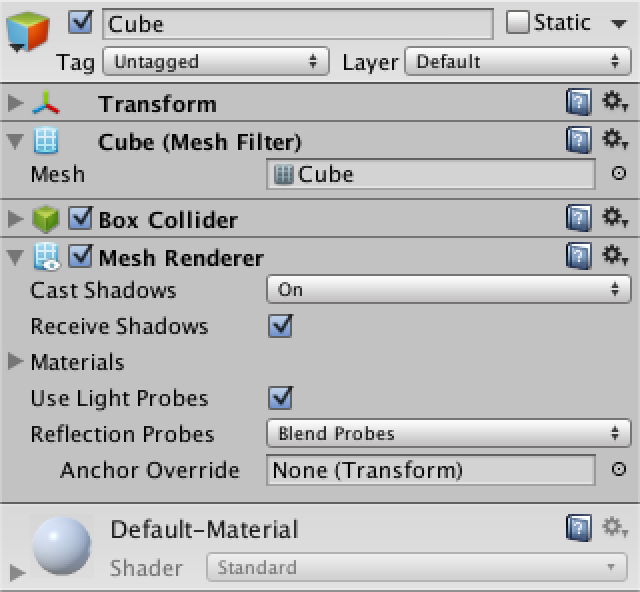Open Transform gear settings menu
The height and width of the screenshot is (592, 640).
pos(614,101)
